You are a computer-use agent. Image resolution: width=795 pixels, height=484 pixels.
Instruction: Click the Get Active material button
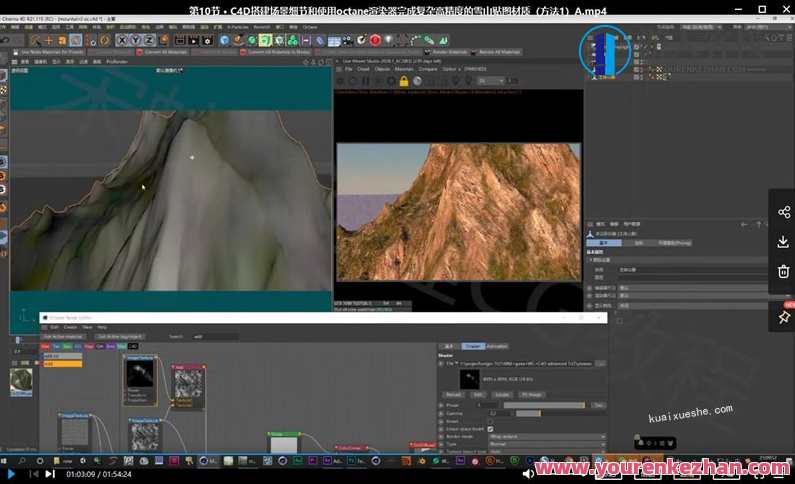coord(61,337)
